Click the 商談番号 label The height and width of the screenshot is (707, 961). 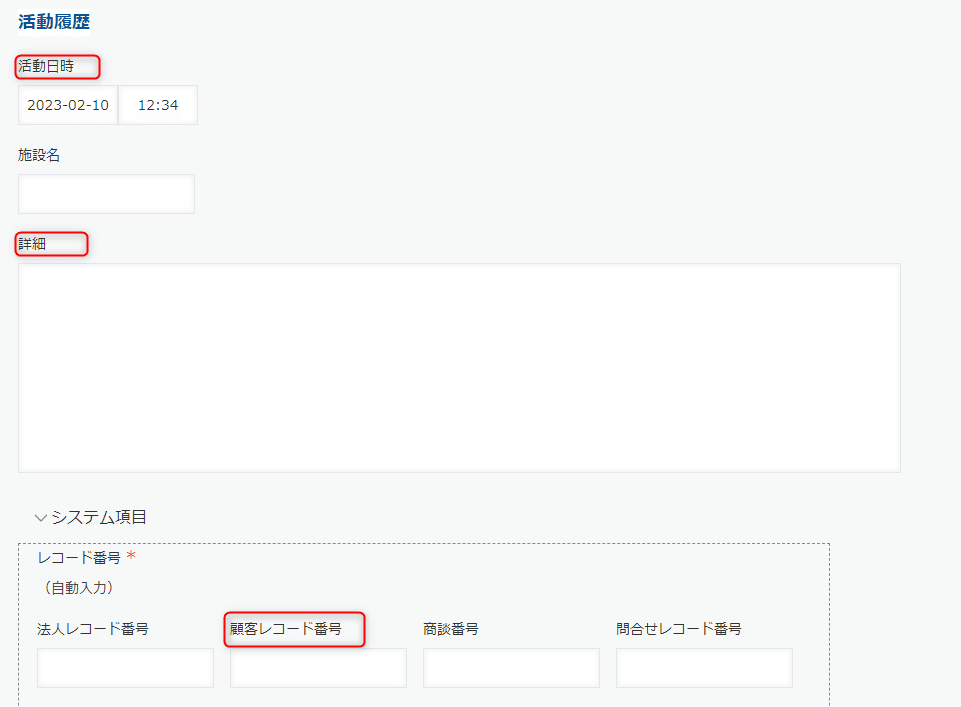(x=451, y=629)
